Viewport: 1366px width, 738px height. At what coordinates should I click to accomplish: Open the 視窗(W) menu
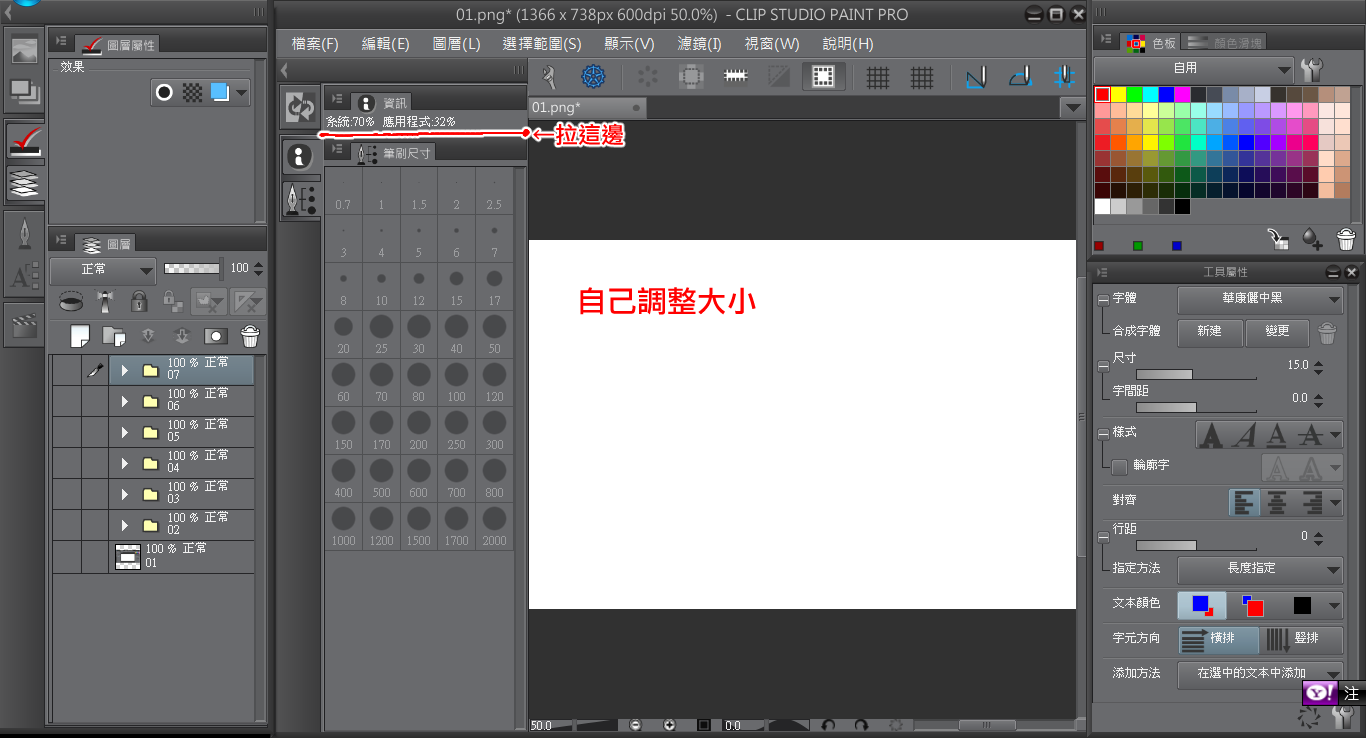(772, 44)
